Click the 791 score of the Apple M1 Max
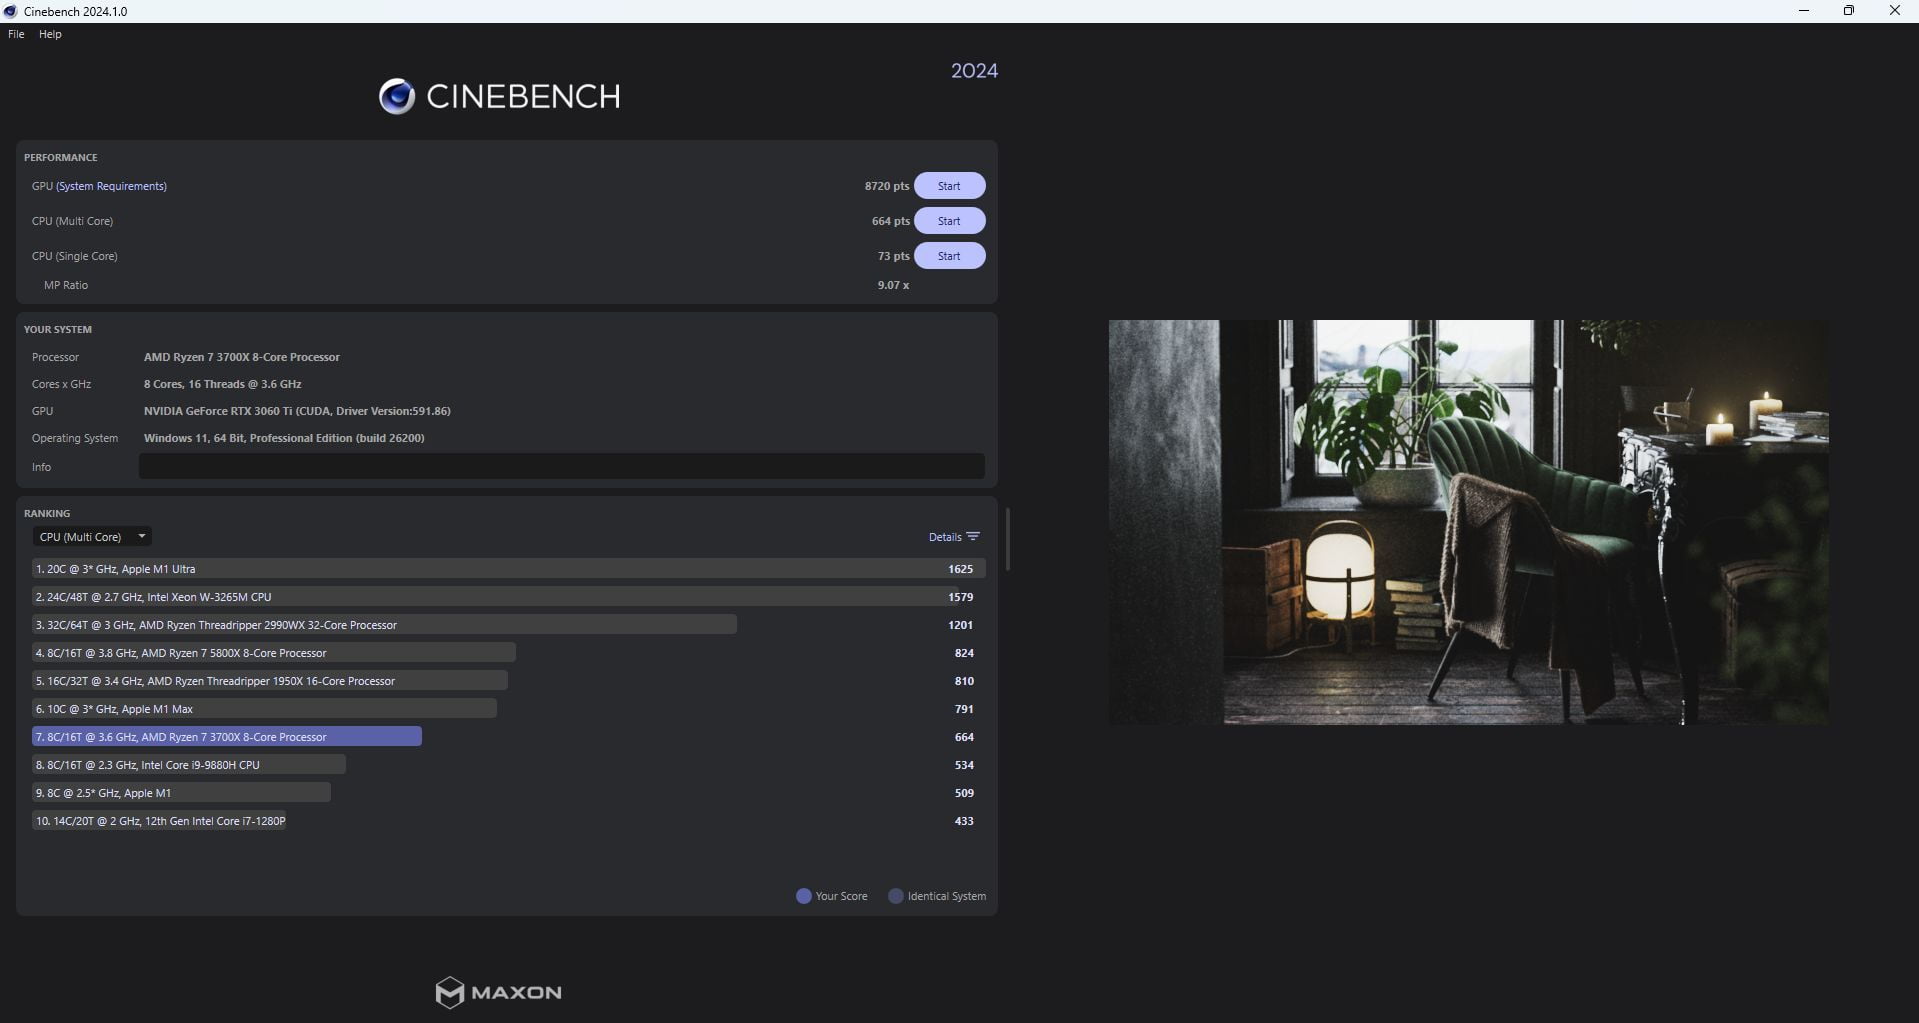Image resolution: width=1919 pixels, height=1023 pixels. [964, 709]
